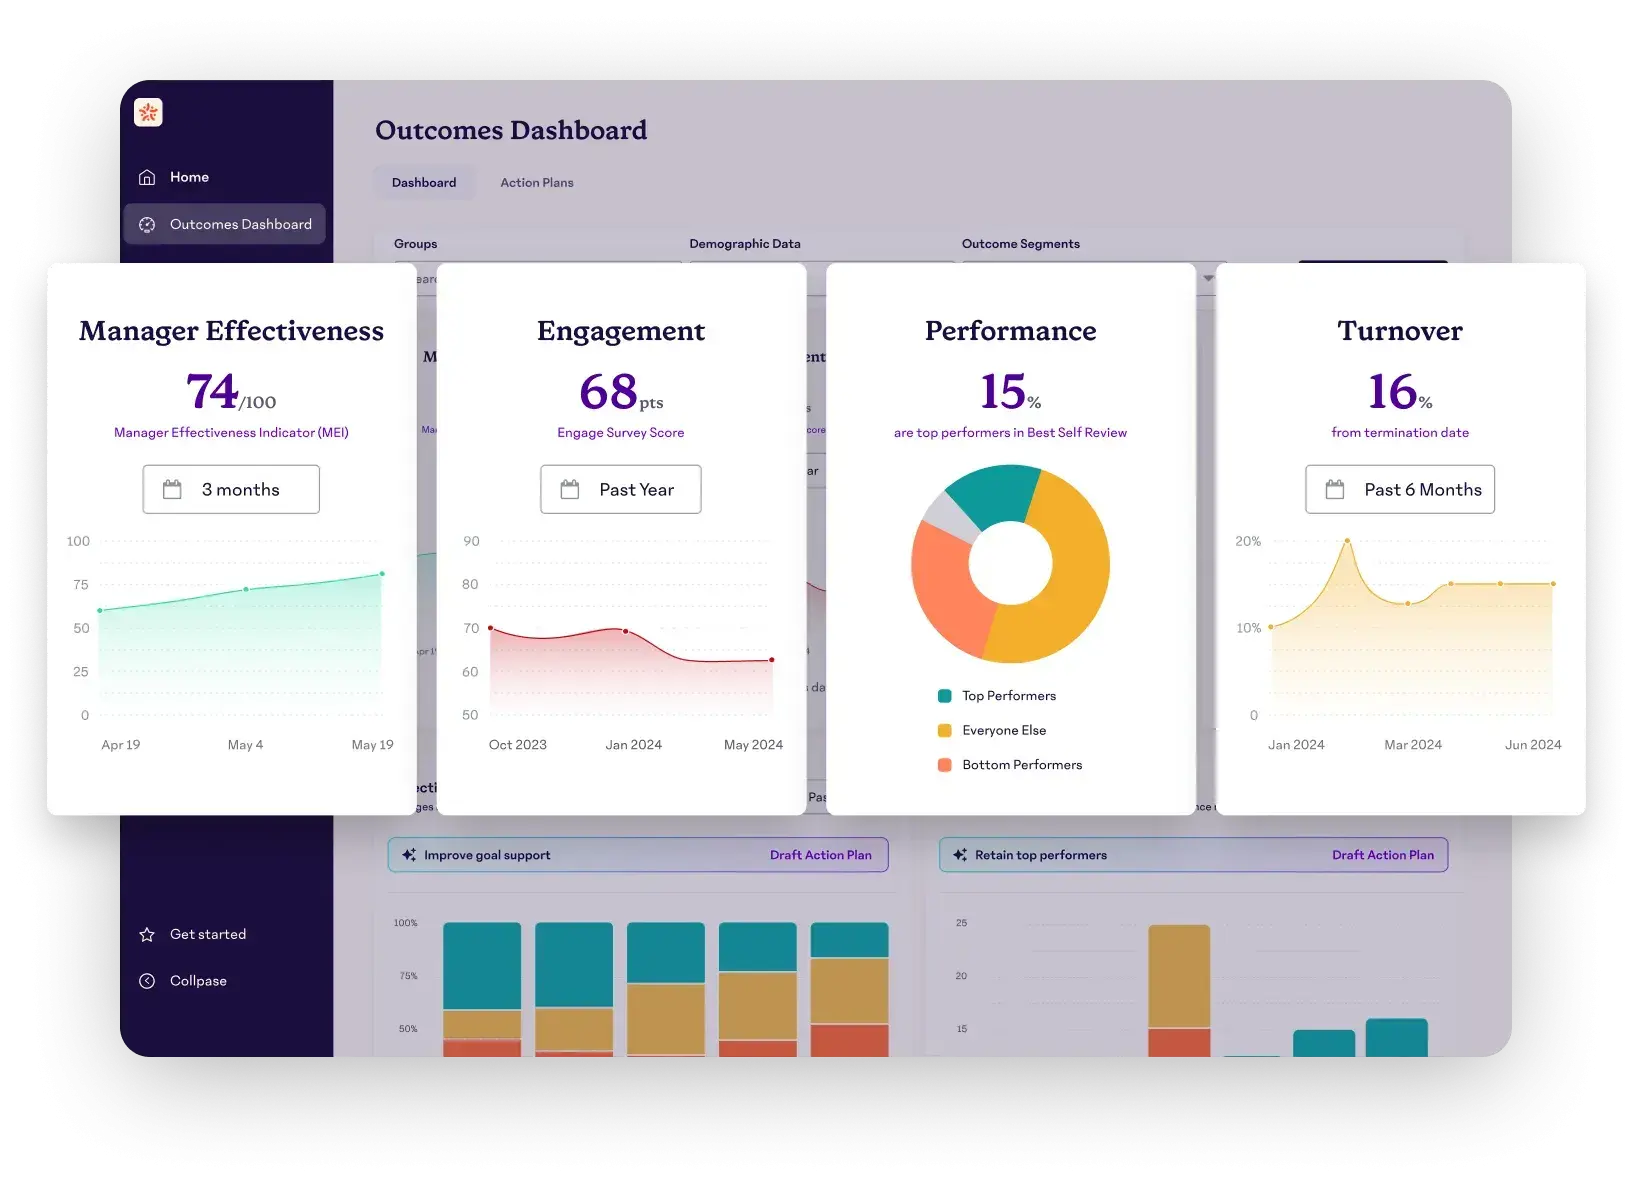
Task: Open the 3 months date range dropdown
Action: [231, 490]
